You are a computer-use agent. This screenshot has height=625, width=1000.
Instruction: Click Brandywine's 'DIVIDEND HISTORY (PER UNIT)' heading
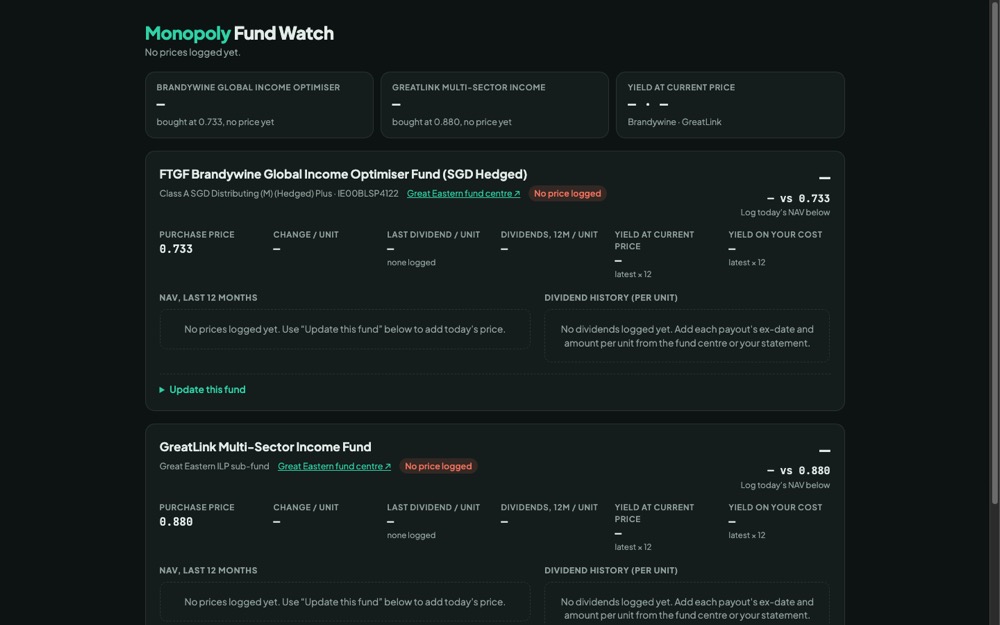(x=611, y=298)
